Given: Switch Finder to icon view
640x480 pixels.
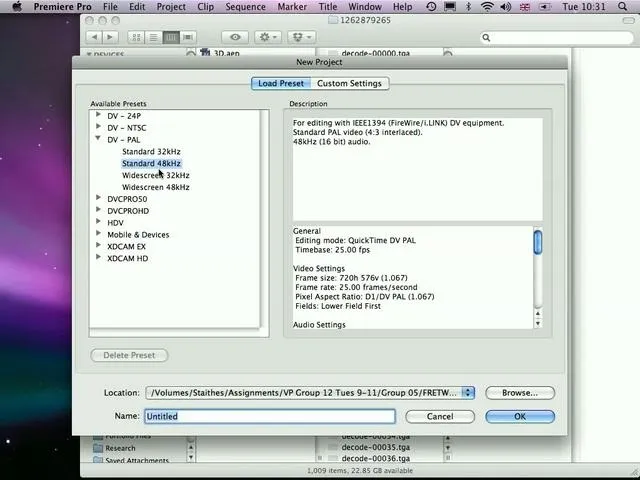Looking at the screenshot, I should (x=136, y=38).
